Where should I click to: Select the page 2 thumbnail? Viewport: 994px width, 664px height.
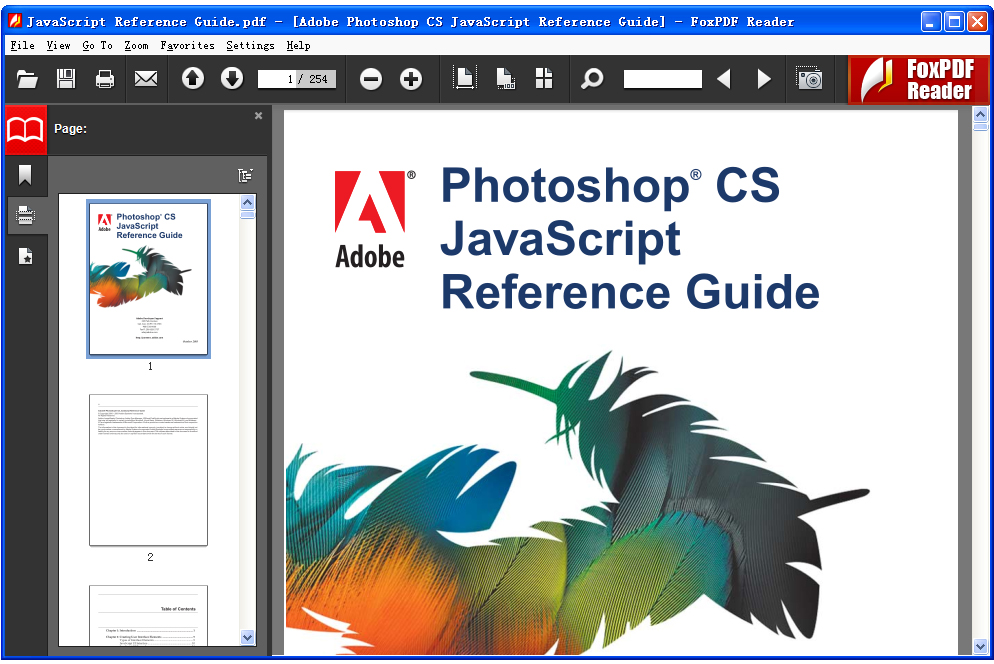click(x=148, y=470)
